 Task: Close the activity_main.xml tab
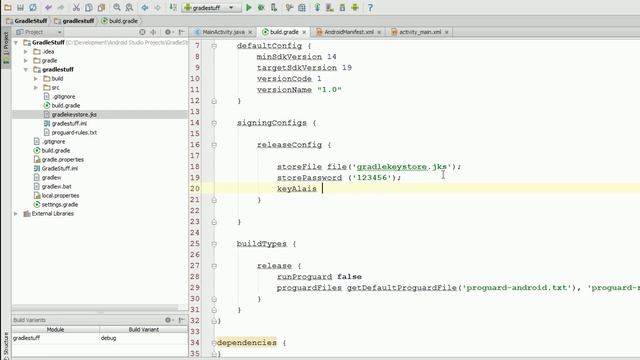coord(447,32)
